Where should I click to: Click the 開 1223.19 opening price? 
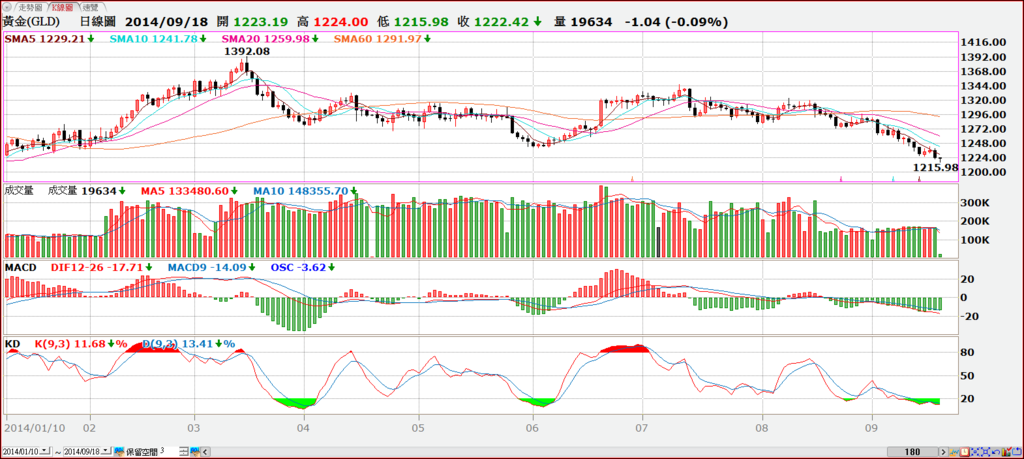pyautogui.click(x=250, y=22)
